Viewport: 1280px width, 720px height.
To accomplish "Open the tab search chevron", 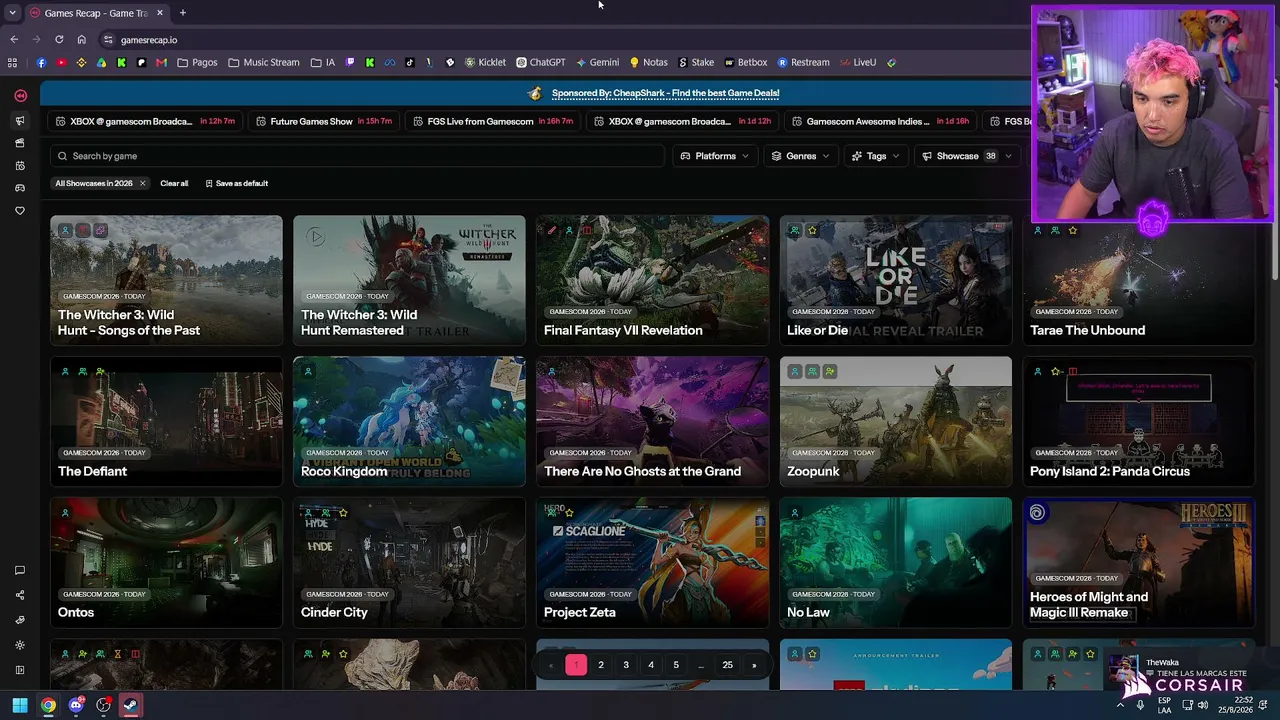I will click(x=12, y=13).
